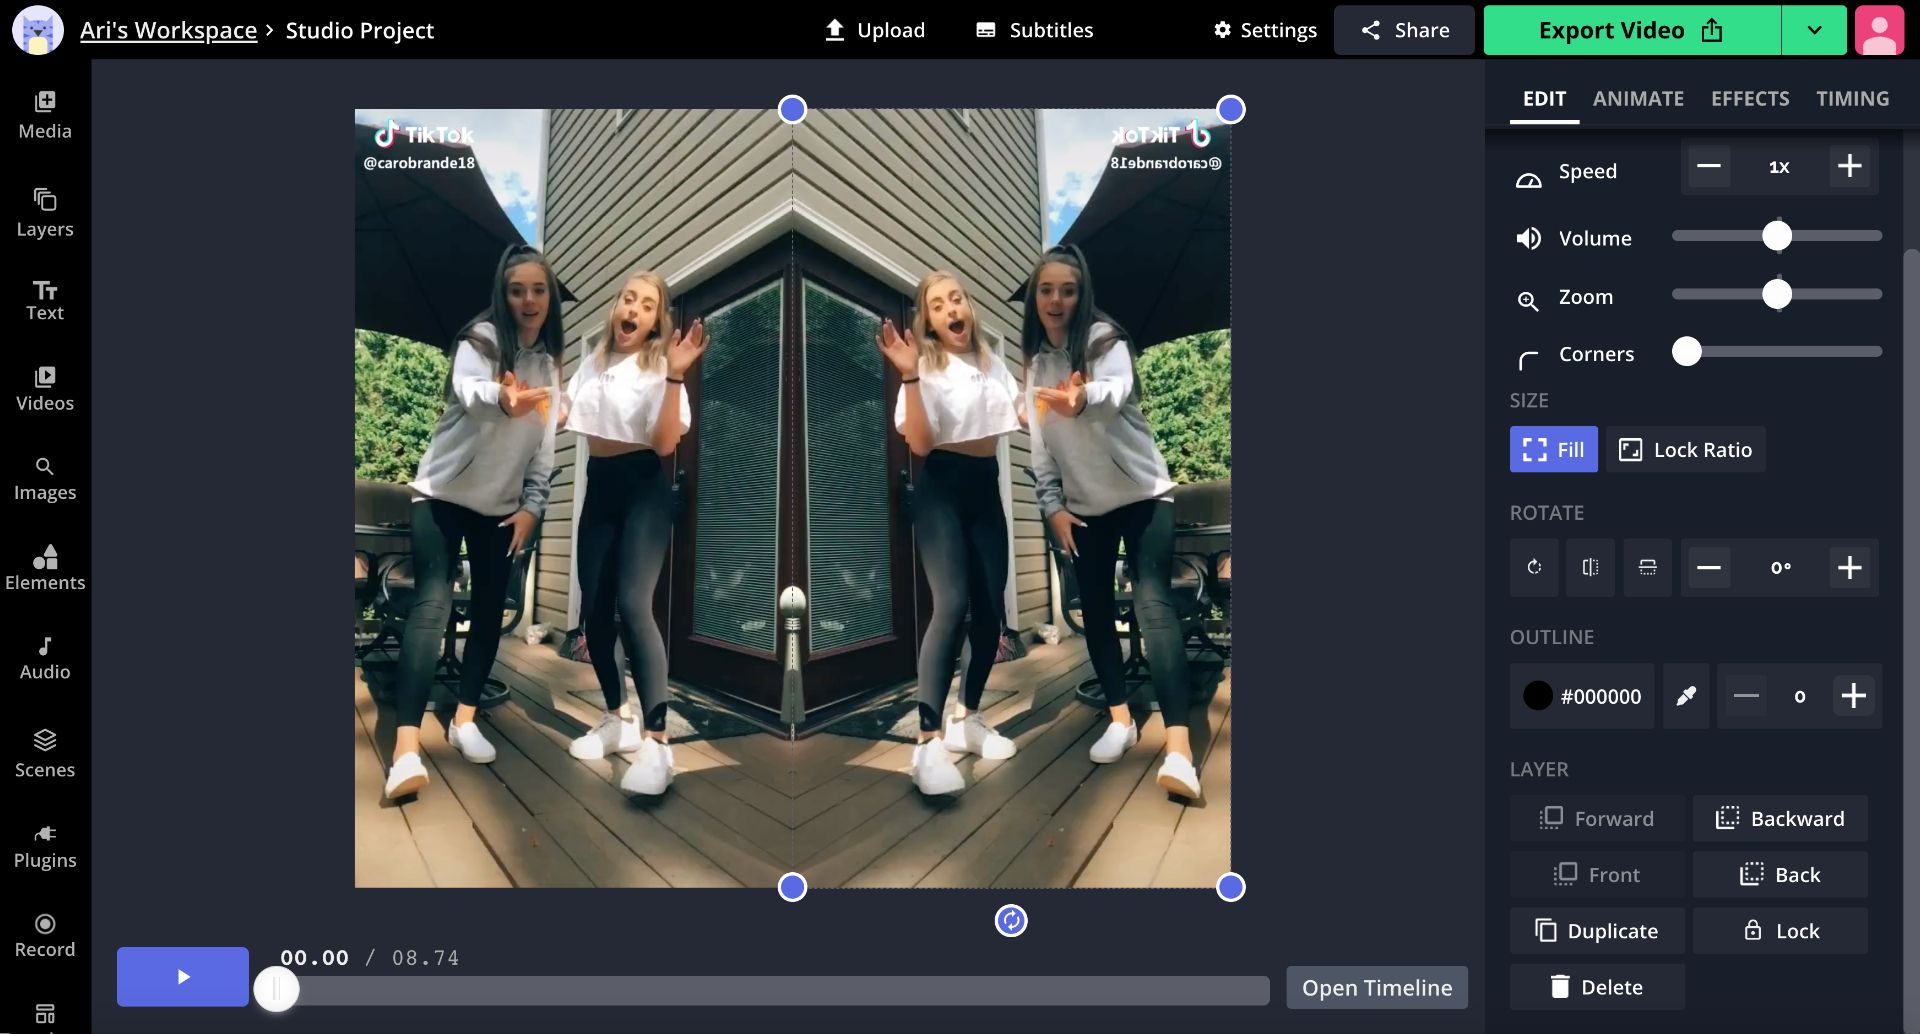The image size is (1920, 1034).
Task: Open the Media panel in sidebar
Action: pos(45,115)
